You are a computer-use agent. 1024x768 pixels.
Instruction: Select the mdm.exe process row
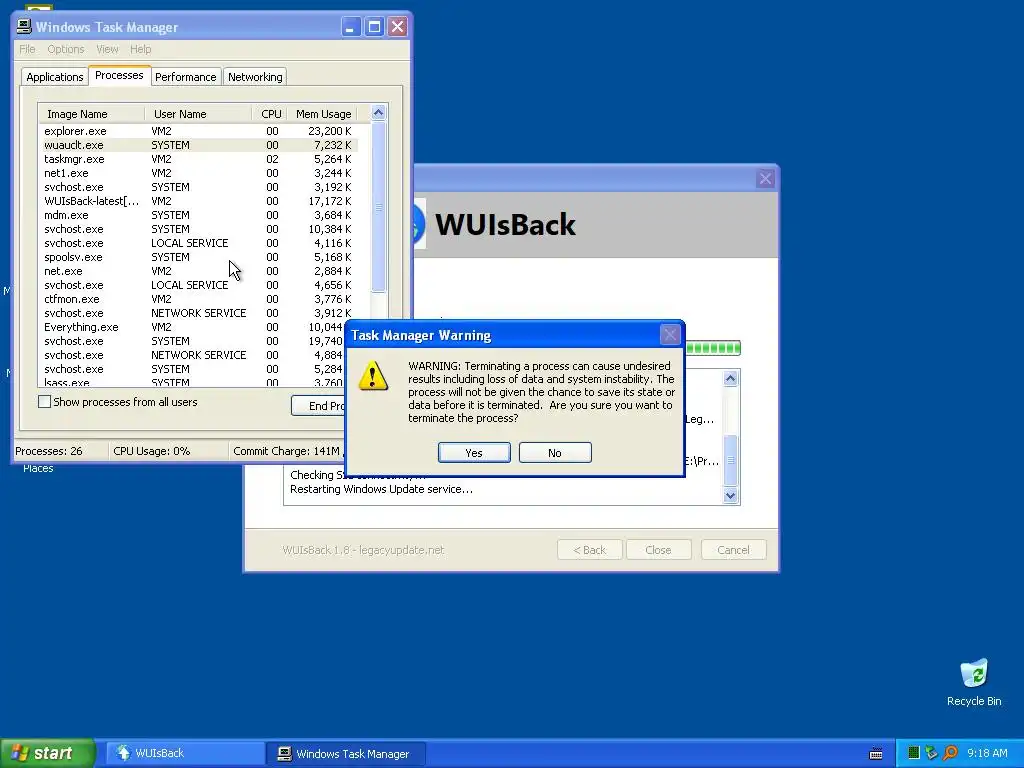click(x=199, y=215)
